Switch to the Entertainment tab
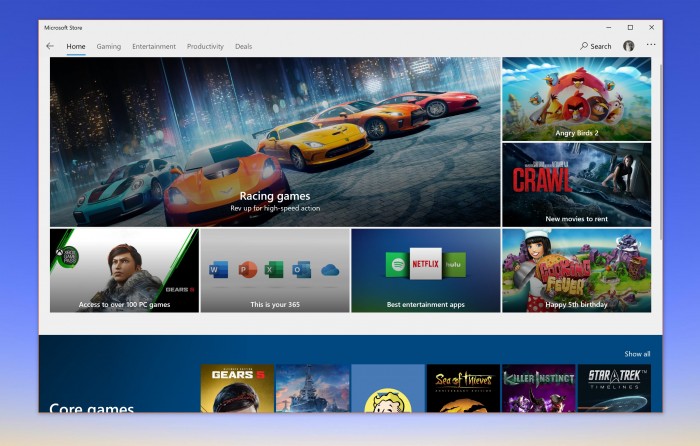This screenshot has height=446, width=700. [154, 46]
